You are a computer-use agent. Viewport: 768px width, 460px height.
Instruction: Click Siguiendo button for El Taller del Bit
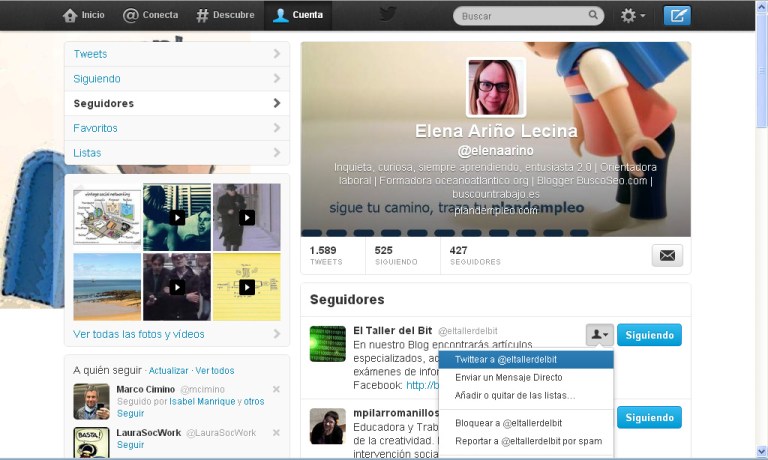pos(649,335)
